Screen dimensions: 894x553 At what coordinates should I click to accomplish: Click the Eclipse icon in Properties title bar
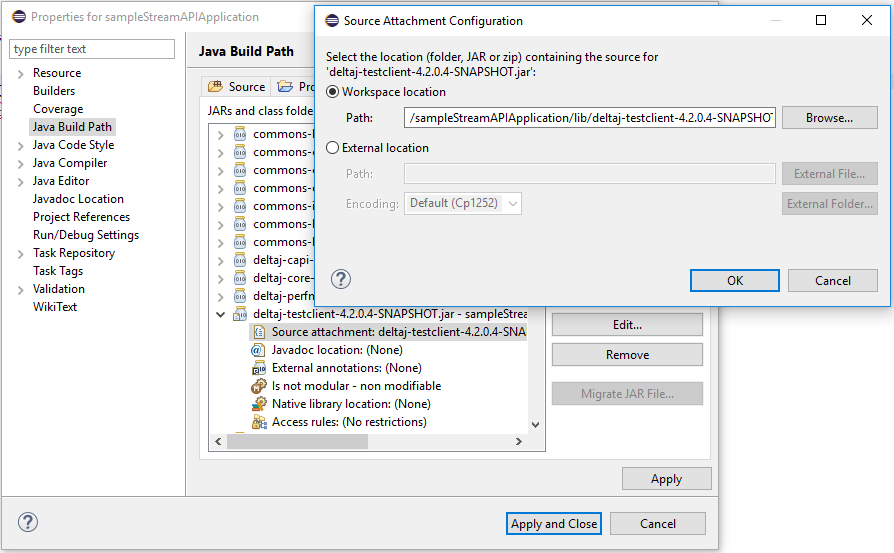pyautogui.click(x=19, y=17)
